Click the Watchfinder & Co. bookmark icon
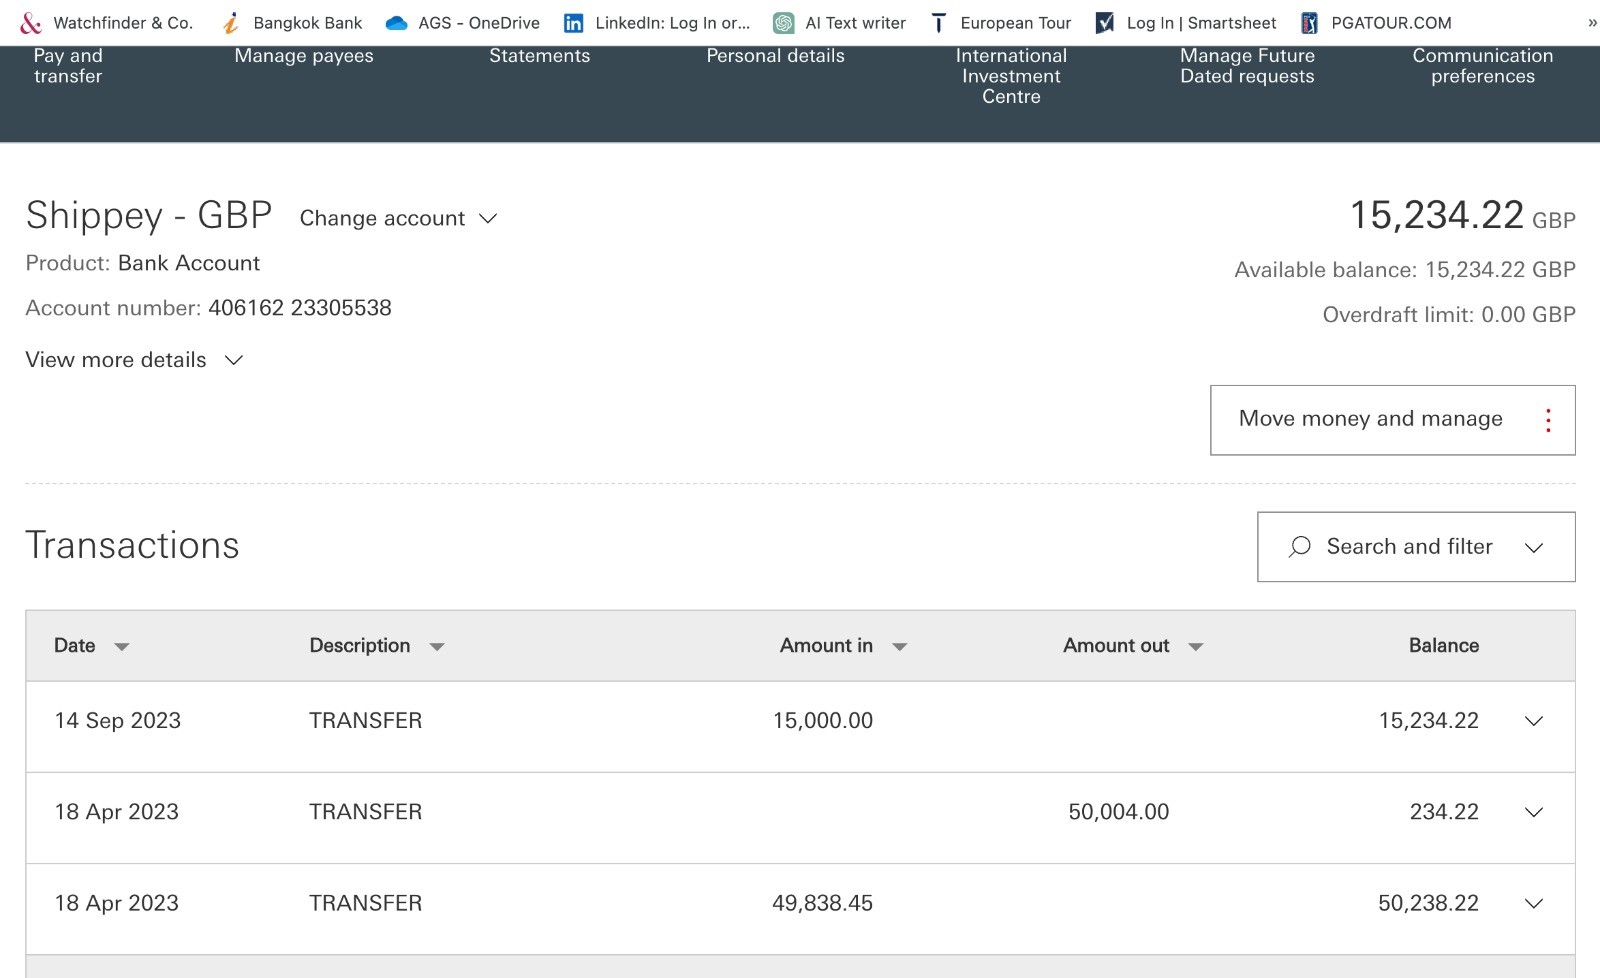1600x978 pixels. (31, 23)
